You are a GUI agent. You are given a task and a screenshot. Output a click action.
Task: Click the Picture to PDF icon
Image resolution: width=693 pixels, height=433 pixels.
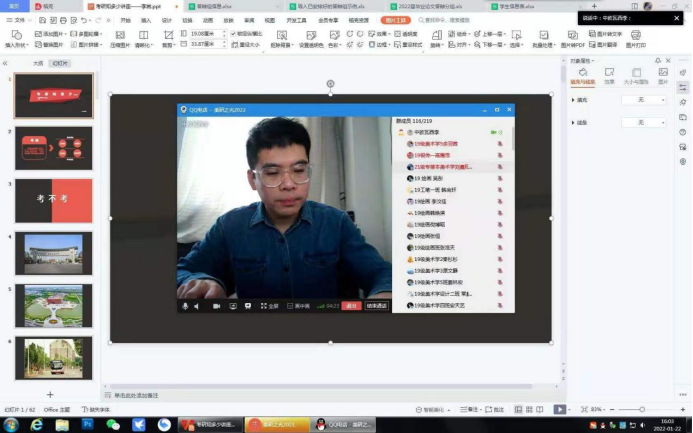572,35
